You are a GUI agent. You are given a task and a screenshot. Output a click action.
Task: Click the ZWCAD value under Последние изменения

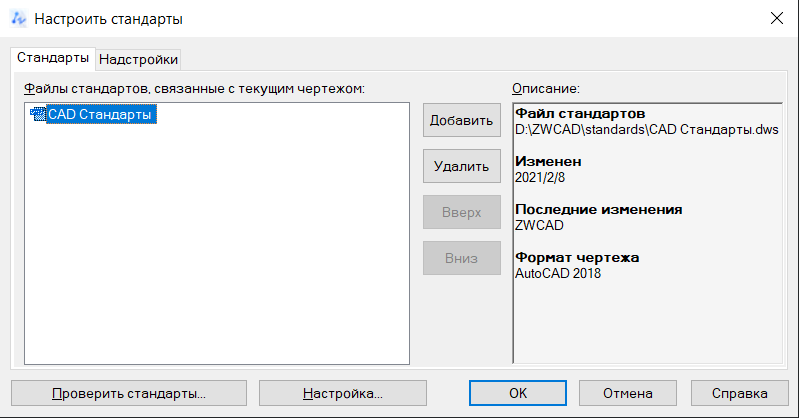click(x=539, y=225)
